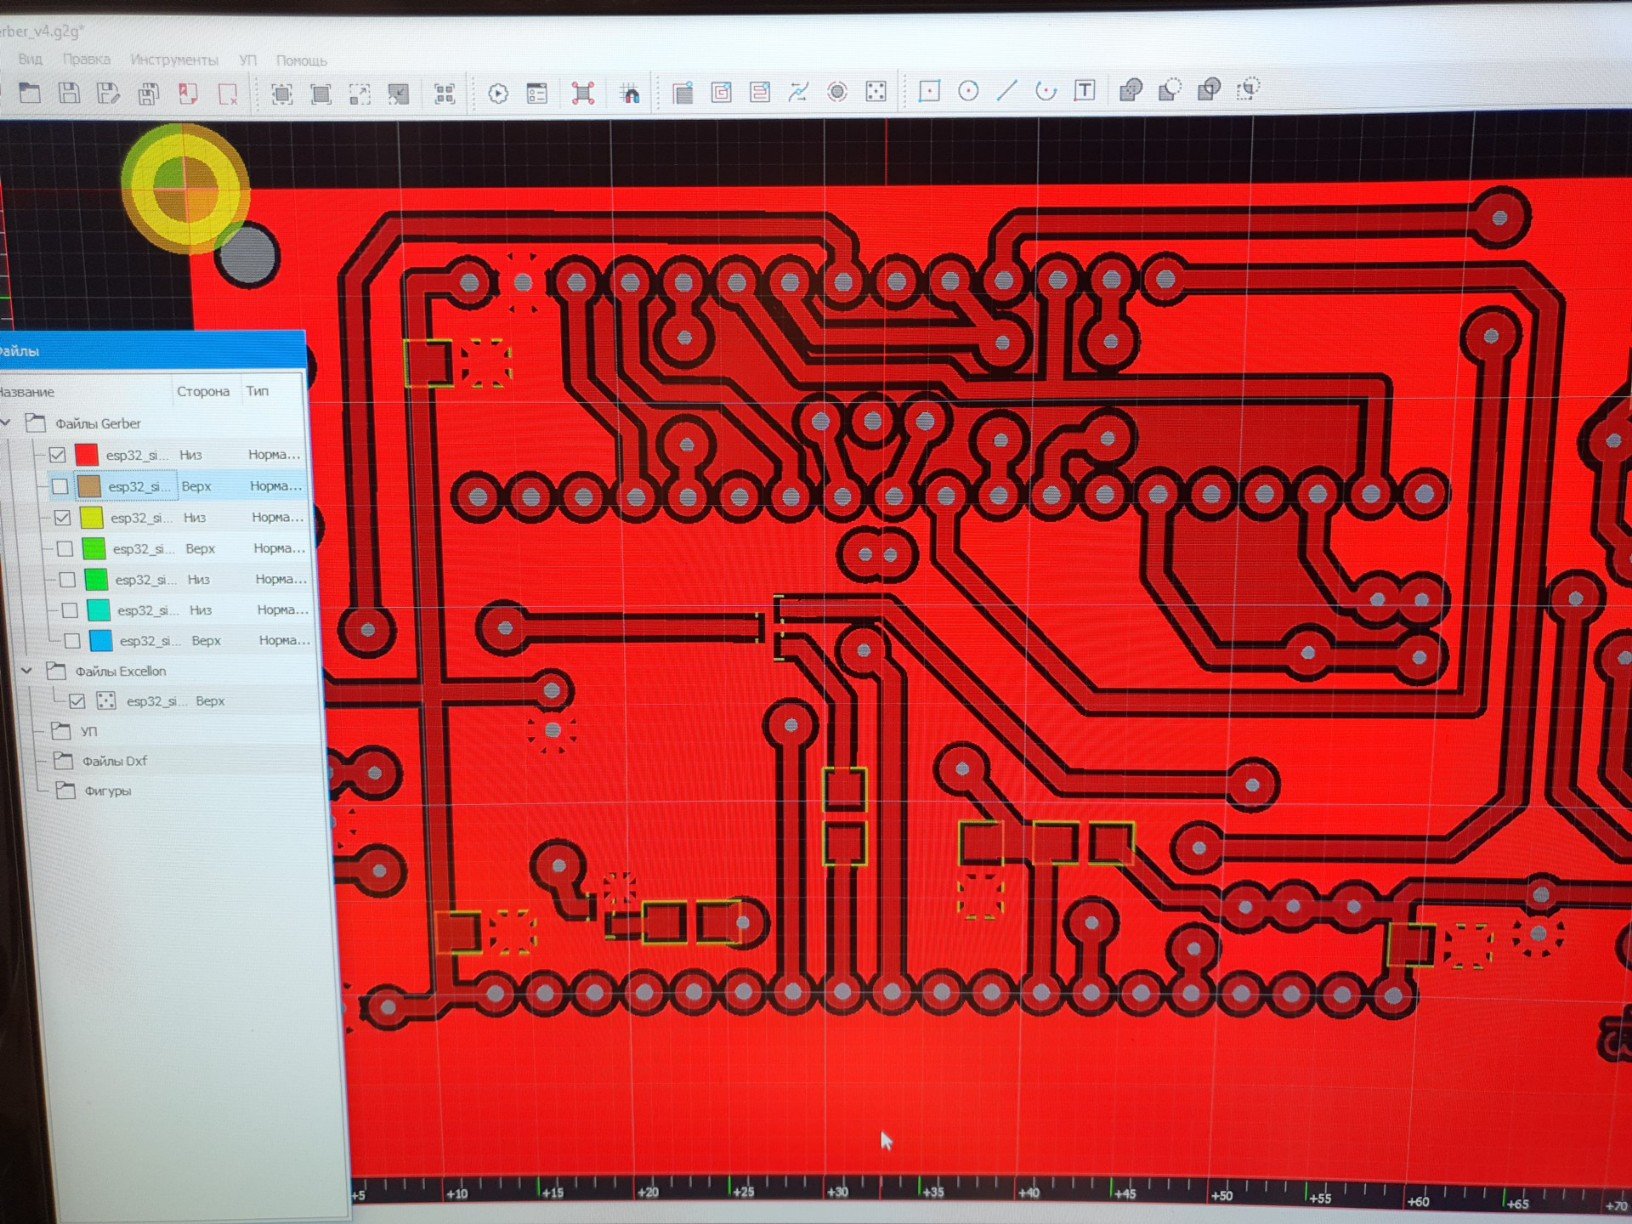Select the text T tool
The height and width of the screenshot is (1224, 1632).
[1085, 91]
